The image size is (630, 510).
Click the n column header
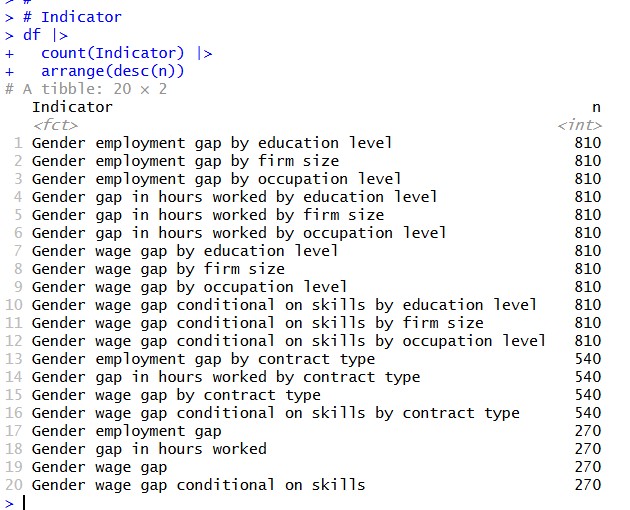(596, 107)
